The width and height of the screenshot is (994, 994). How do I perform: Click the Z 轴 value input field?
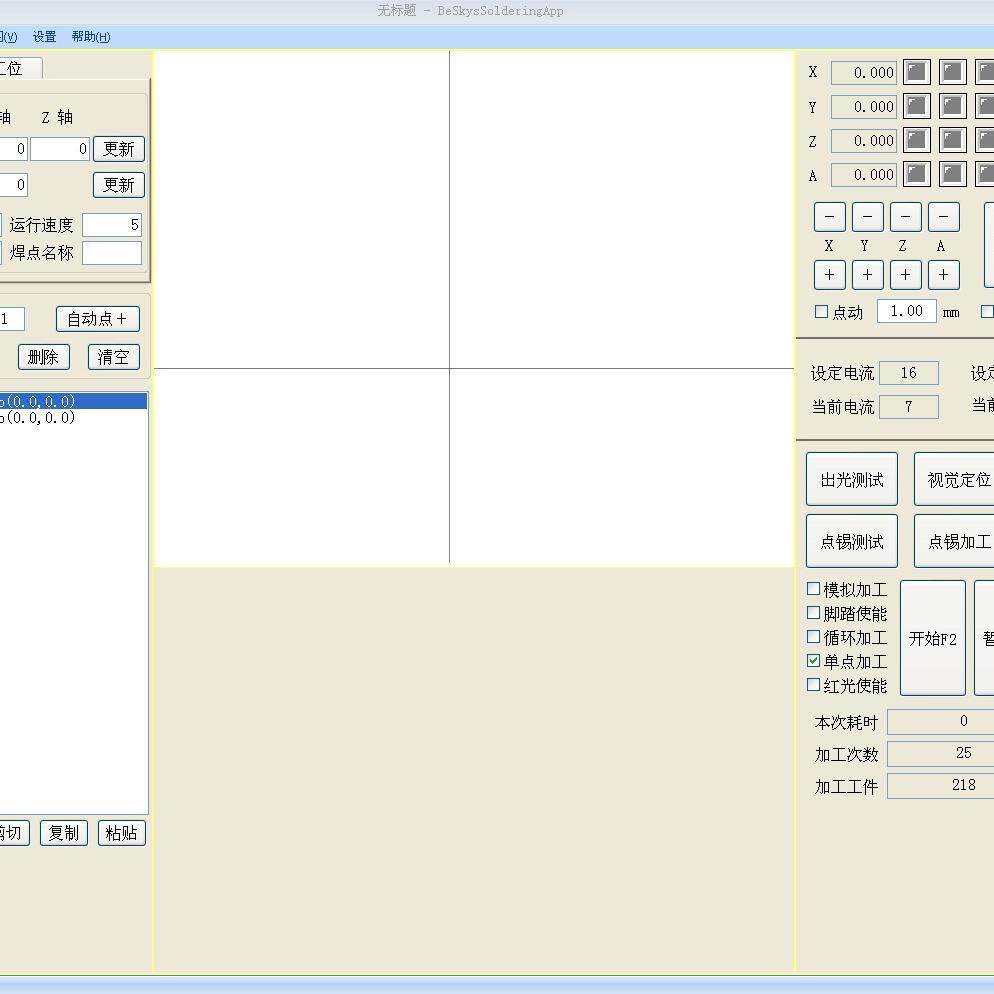click(60, 149)
